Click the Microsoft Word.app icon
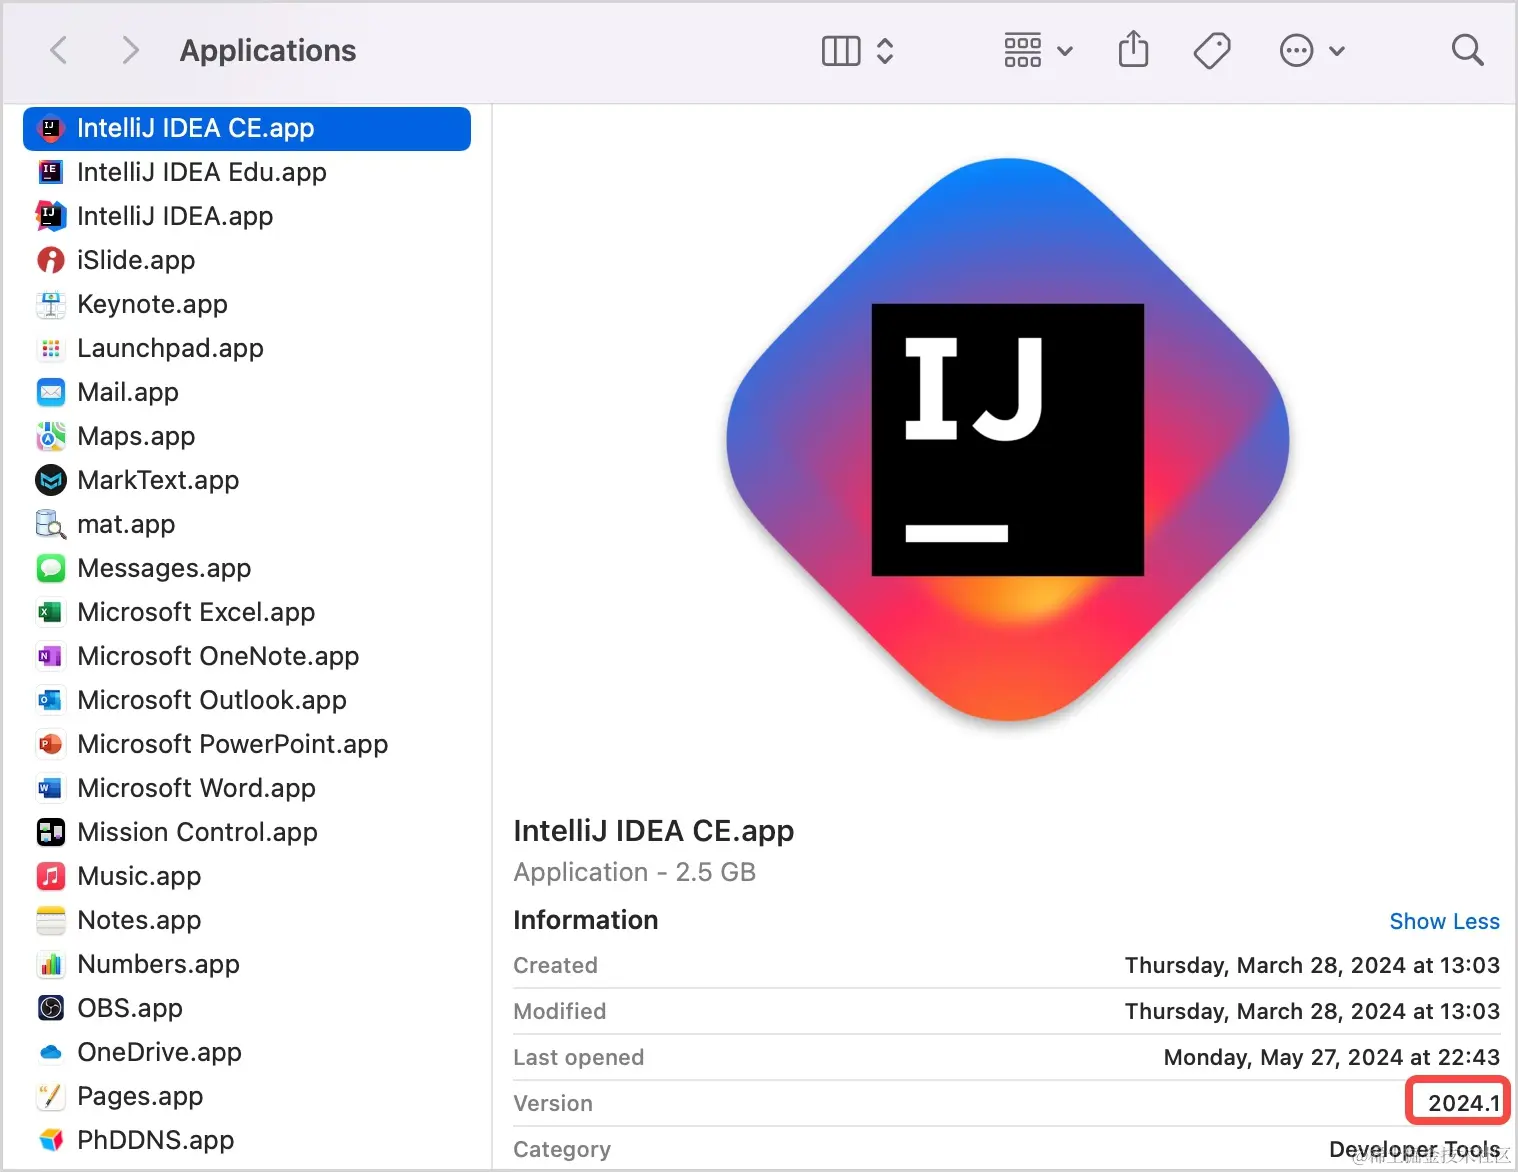This screenshot has width=1518, height=1172. (x=51, y=788)
